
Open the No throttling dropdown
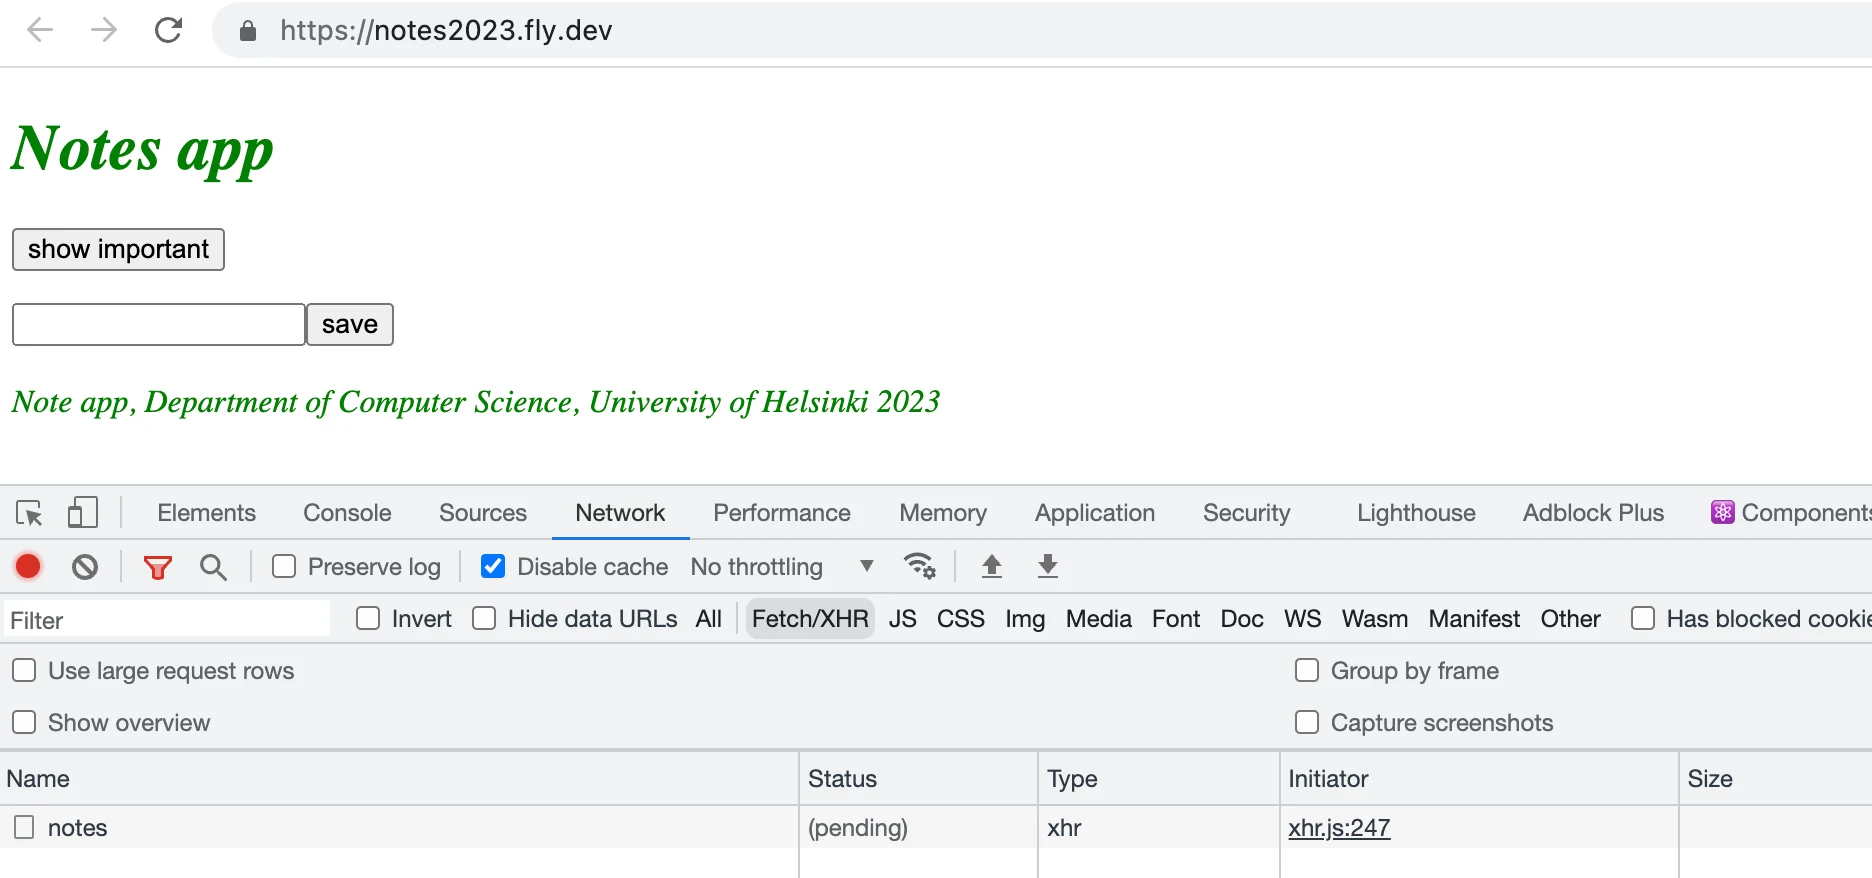point(782,567)
